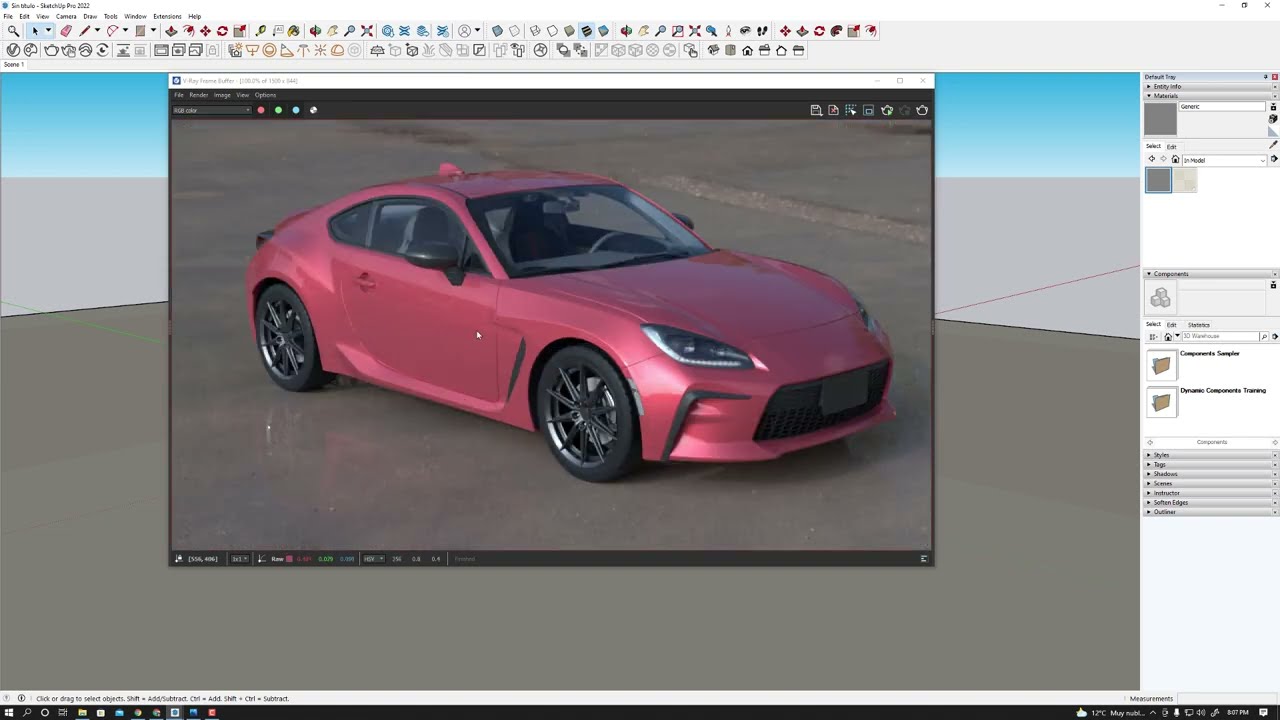Select the Orbit tool
This screenshot has height=720, width=1280.
point(315,31)
